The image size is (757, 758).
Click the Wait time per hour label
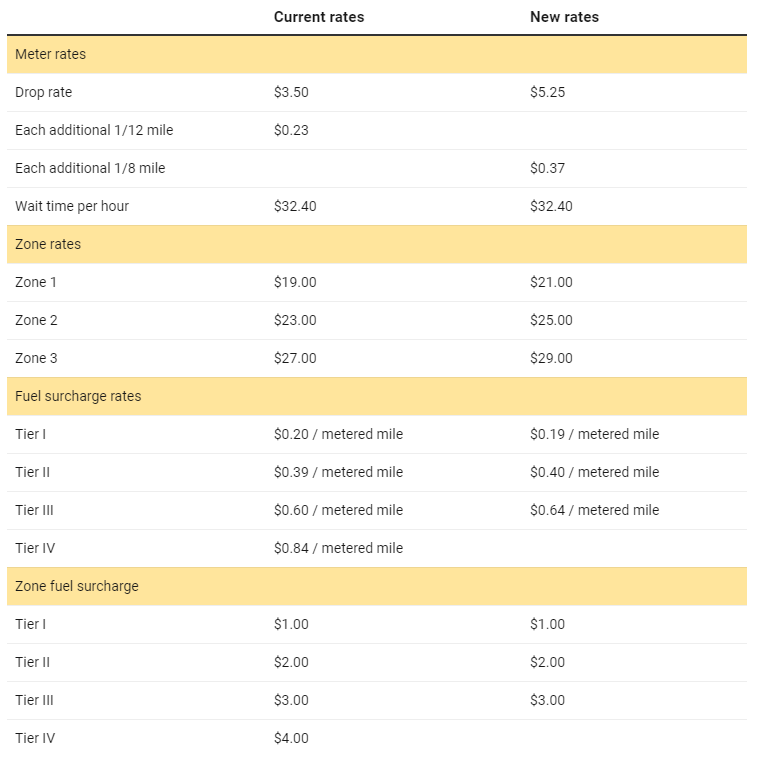(72, 206)
